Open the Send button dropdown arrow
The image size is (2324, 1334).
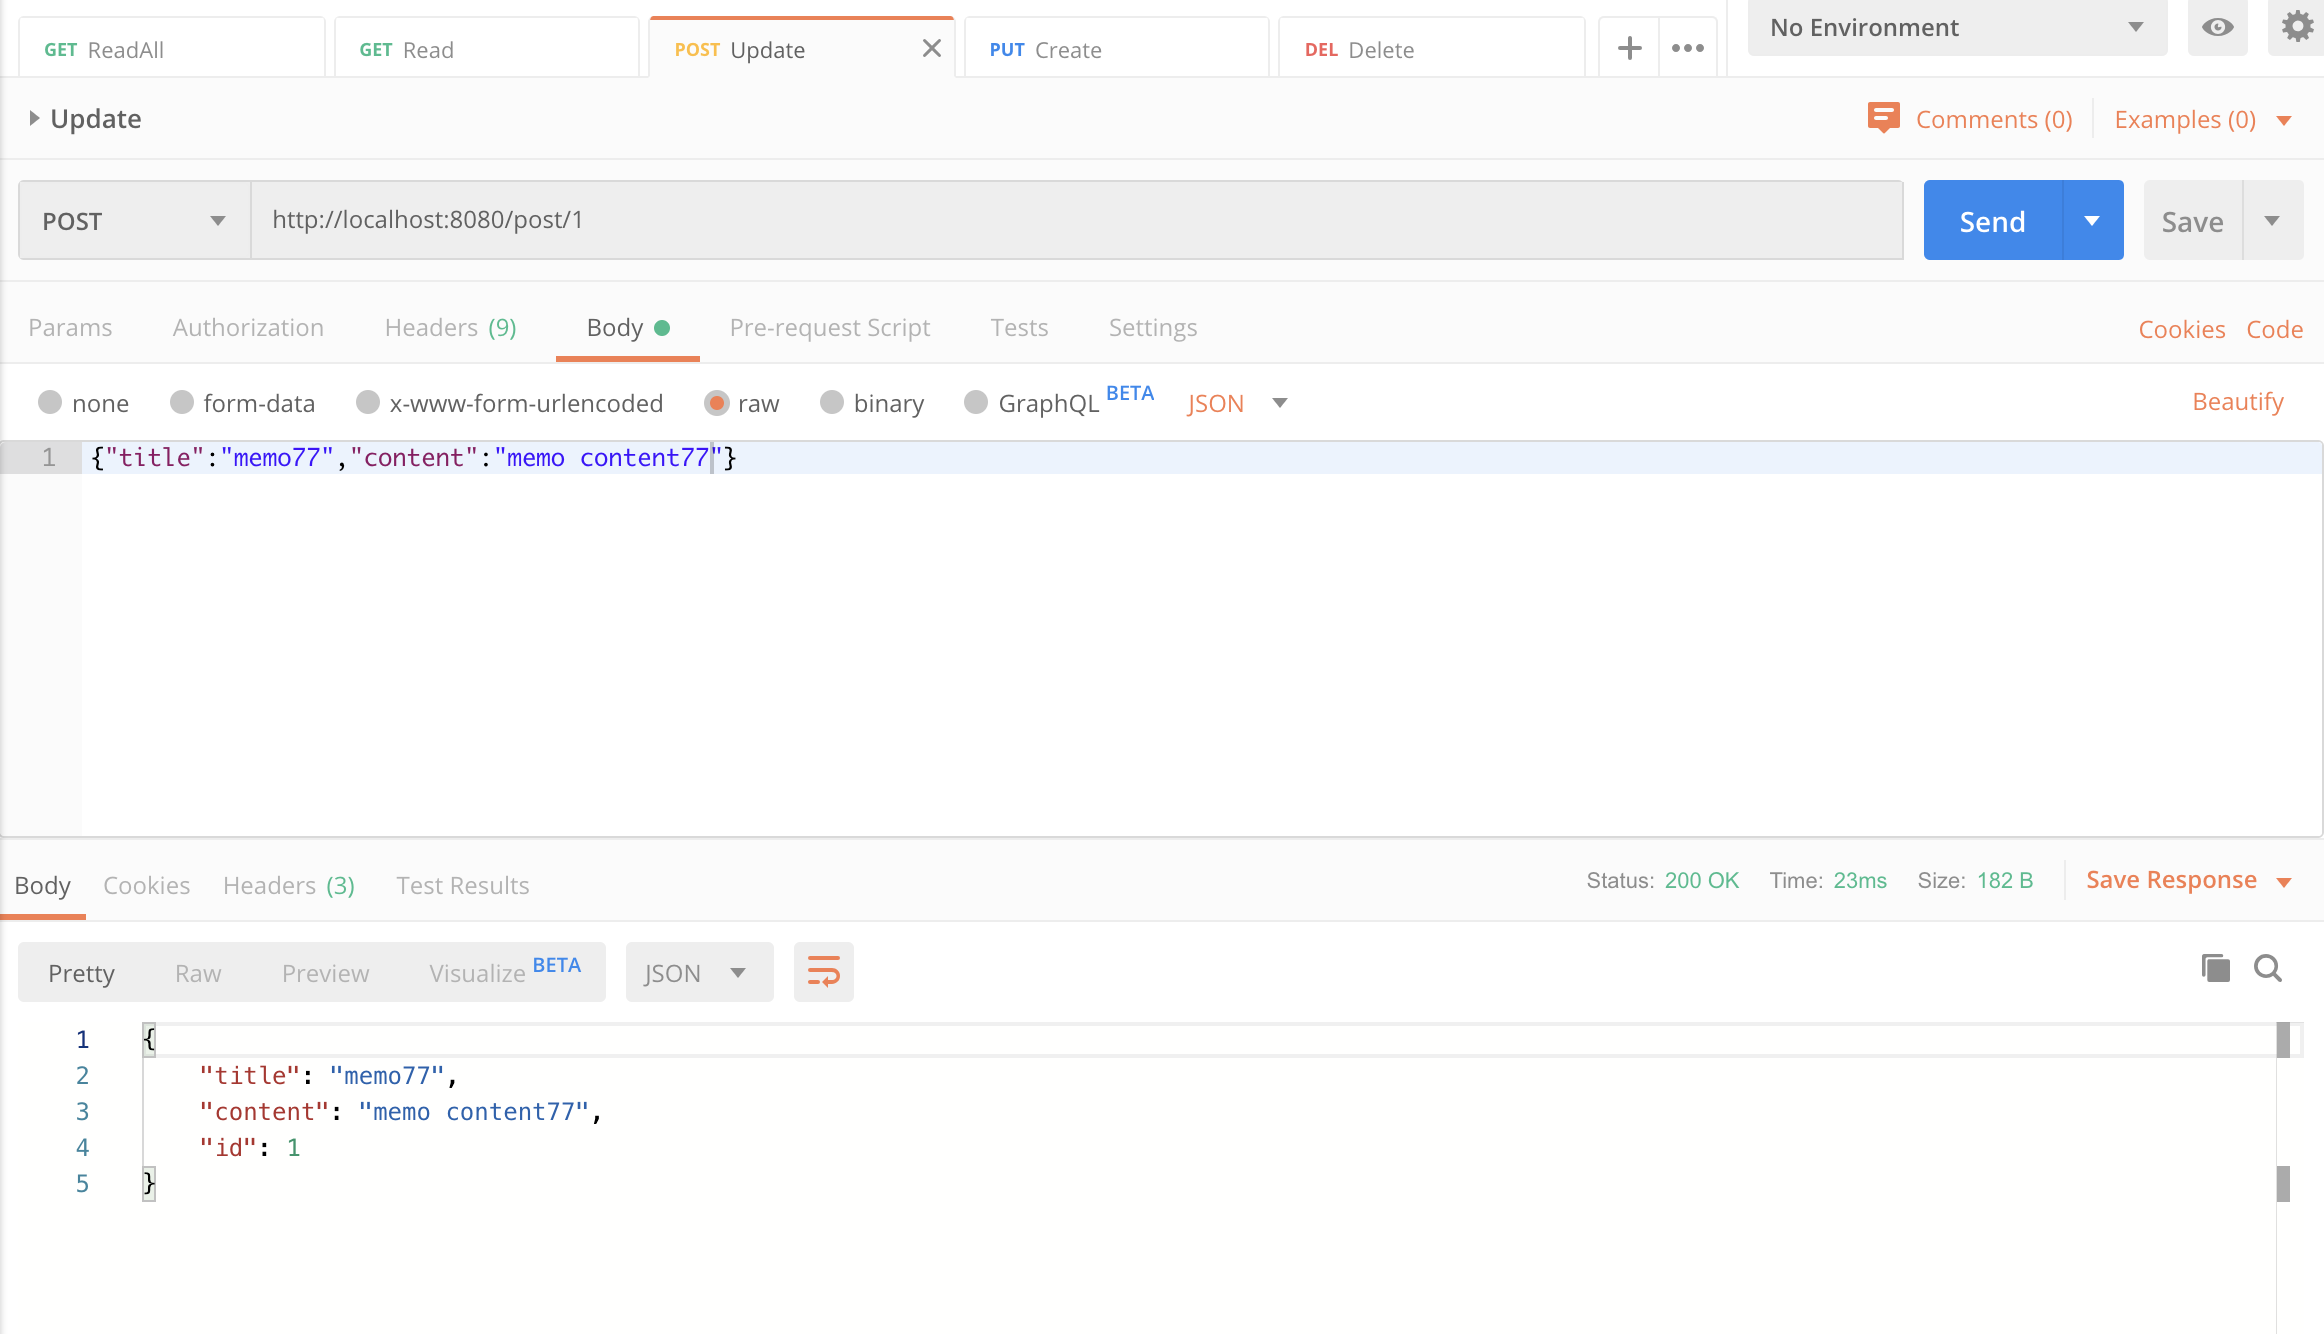pyautogui.click(x=2092, y=220)
